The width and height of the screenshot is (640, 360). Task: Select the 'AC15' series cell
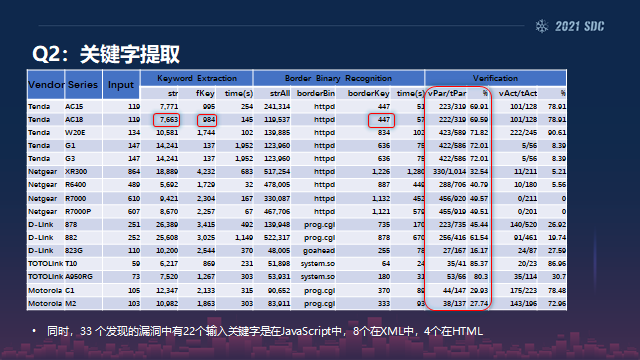[x=74, y=107]
